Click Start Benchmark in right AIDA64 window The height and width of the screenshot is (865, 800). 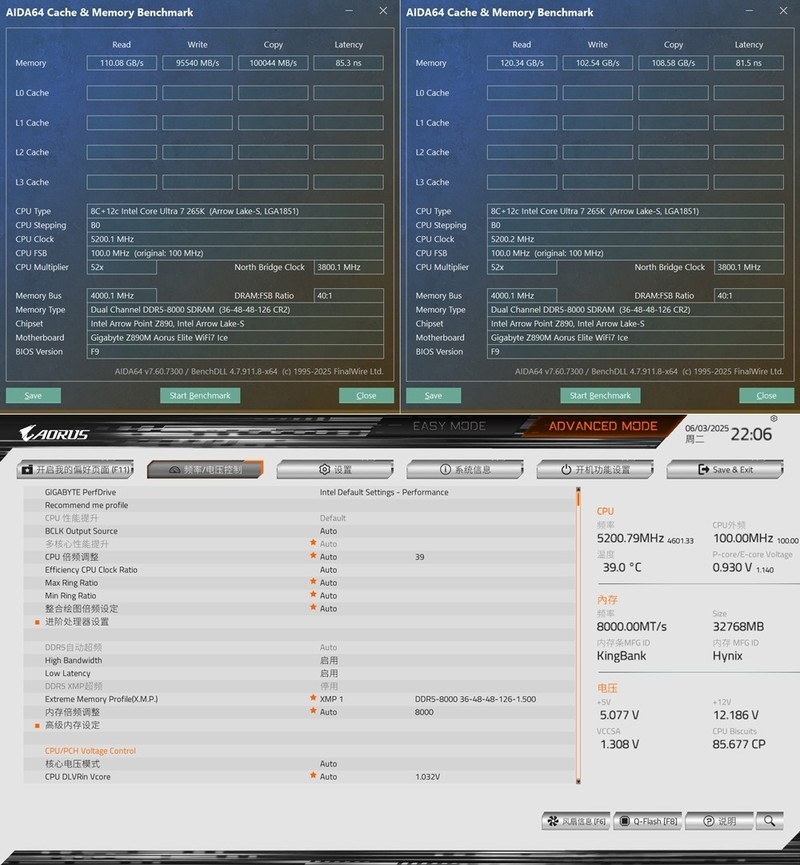[600, 395]
